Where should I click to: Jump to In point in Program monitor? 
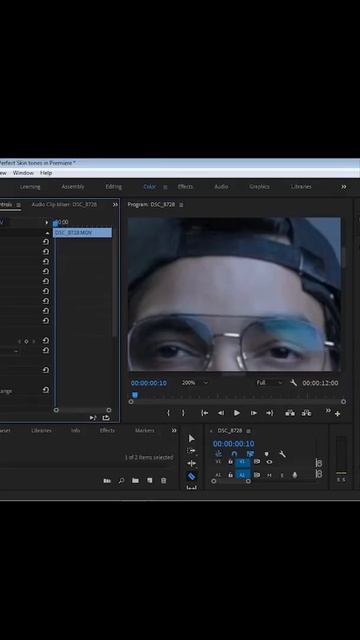tap(204, 413)
